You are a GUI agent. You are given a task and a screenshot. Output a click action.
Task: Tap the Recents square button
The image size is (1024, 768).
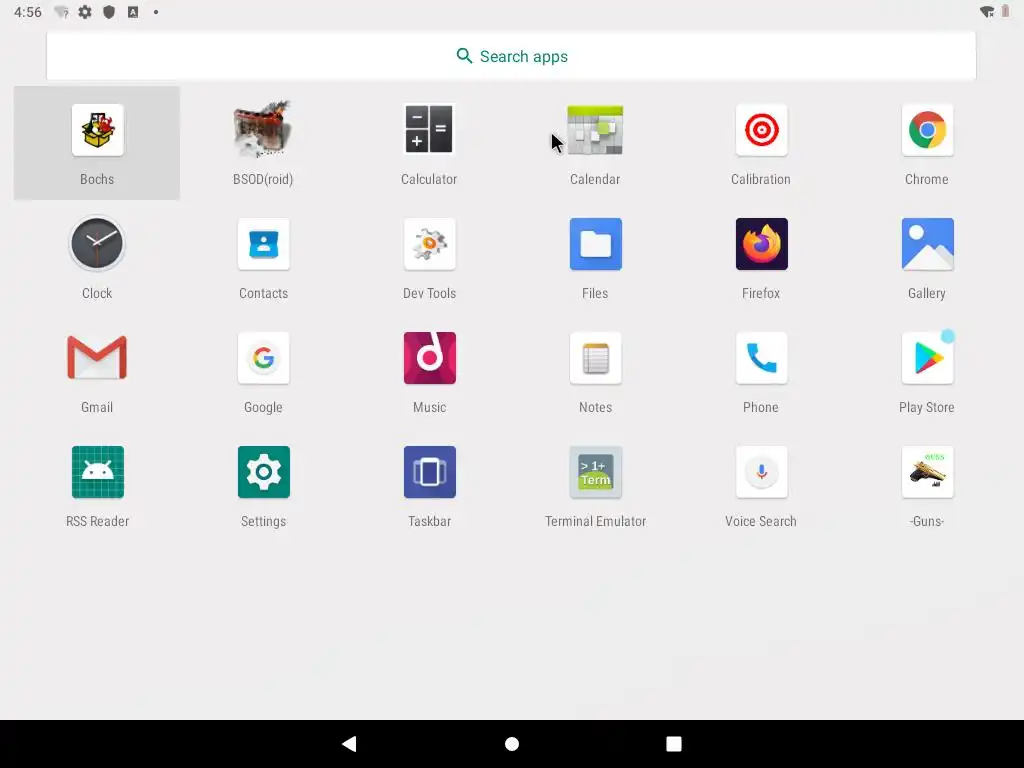pos(674,744)
